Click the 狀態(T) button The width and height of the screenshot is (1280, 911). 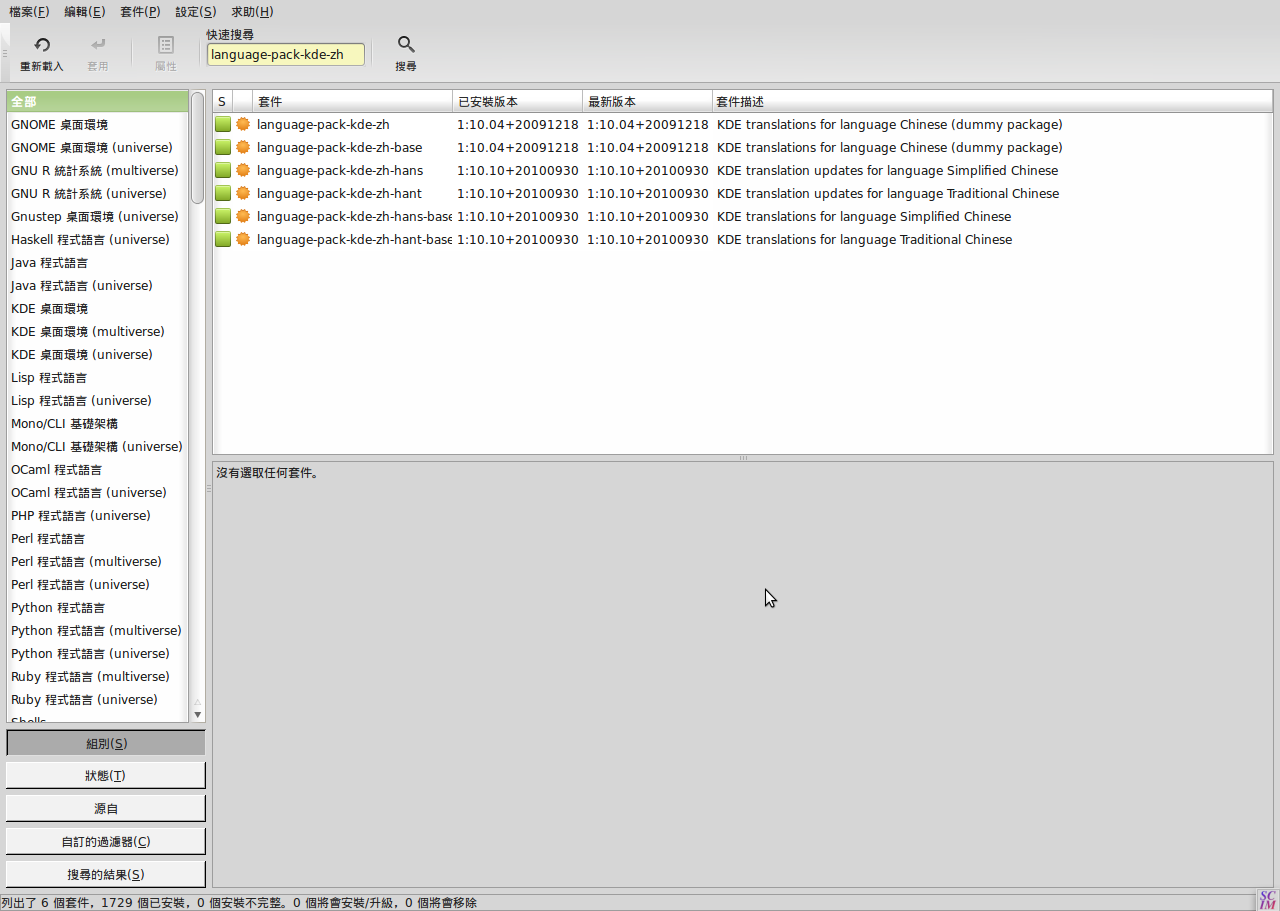pos(106,776)
